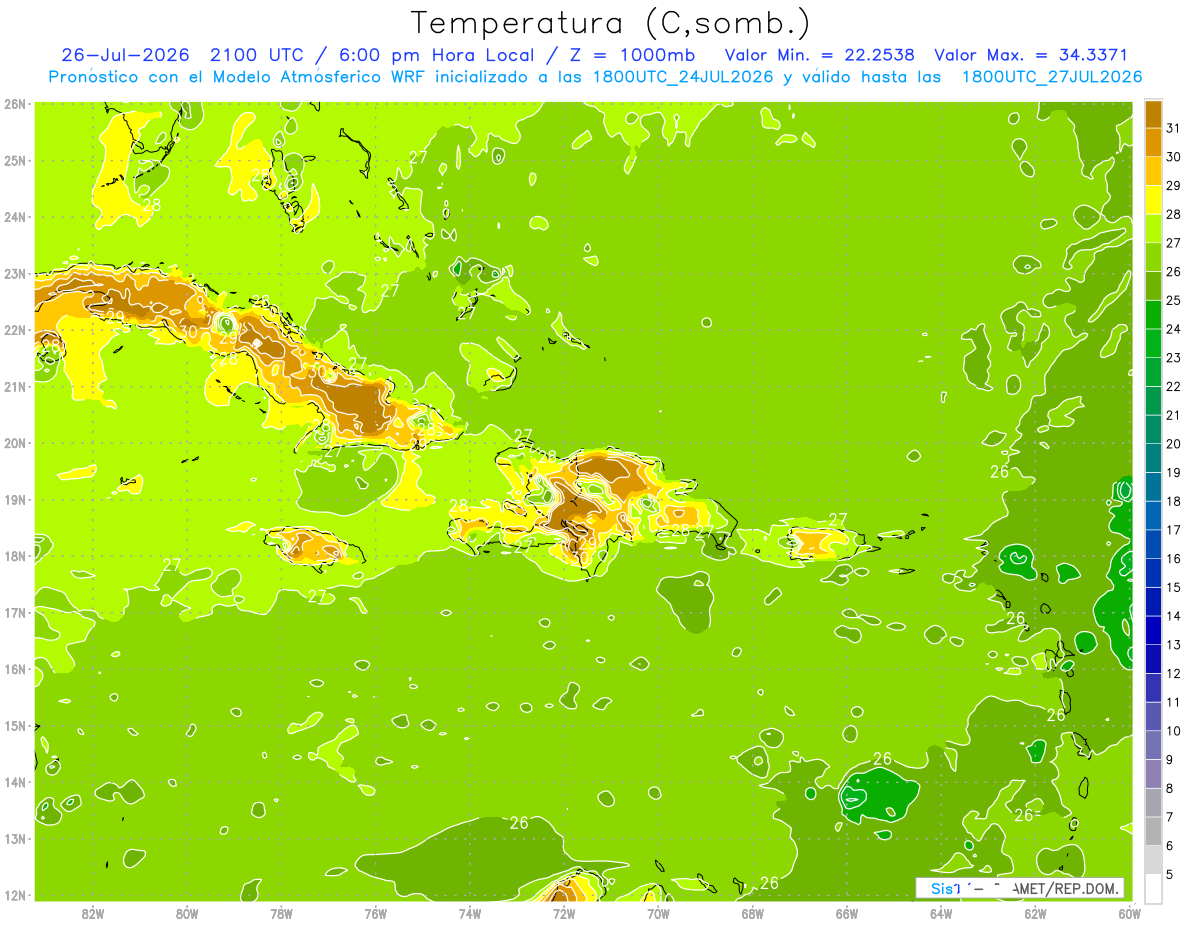1200x927 pixels.
Task: Click the legend swatch between 26 and 27
Action: [x=1153, y=258]
